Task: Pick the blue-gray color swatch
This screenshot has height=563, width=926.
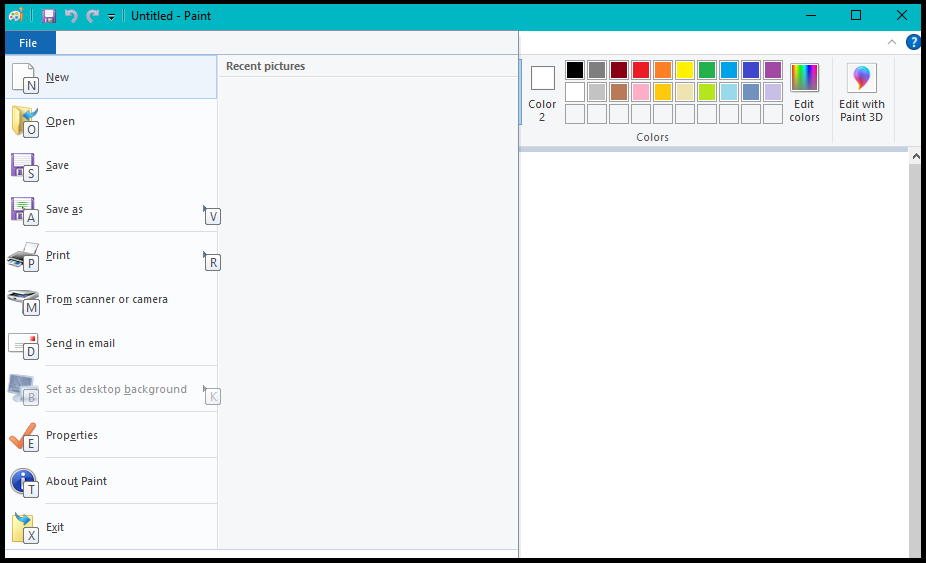Action: click(751, 92)
